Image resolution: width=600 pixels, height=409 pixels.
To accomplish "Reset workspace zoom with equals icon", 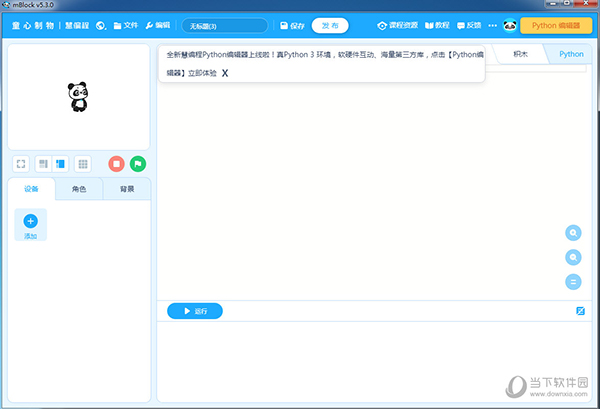I will (573, 282).
